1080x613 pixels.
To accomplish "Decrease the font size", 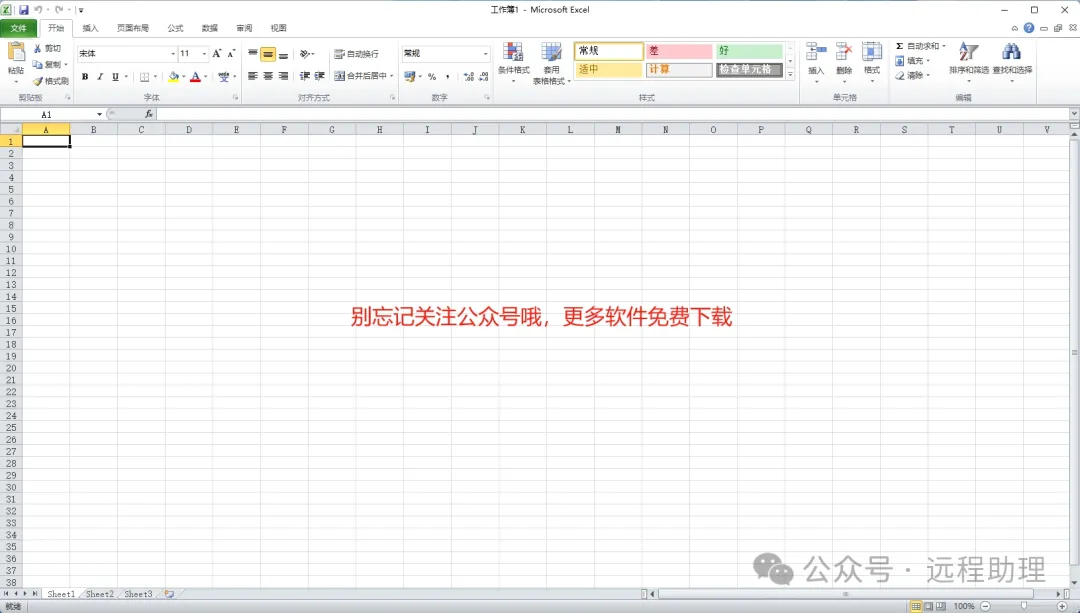I will [x=231, y=53].
